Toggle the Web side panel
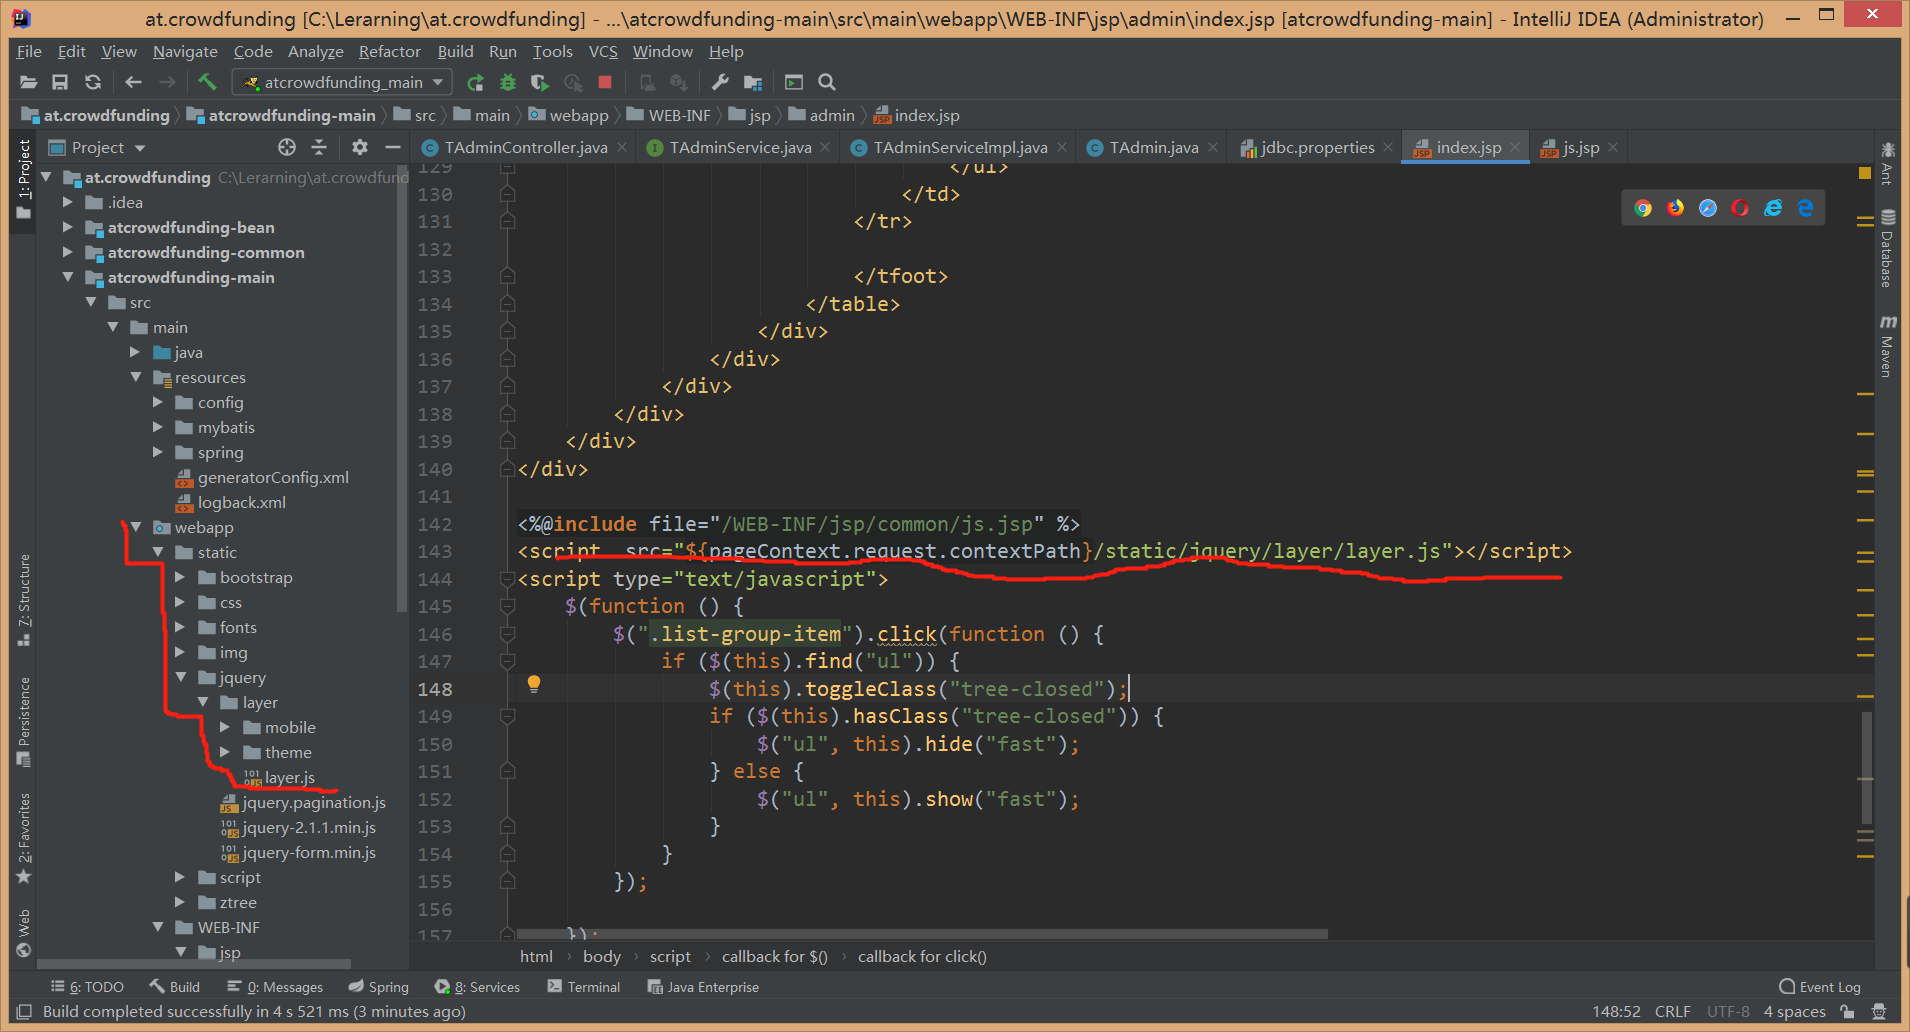Image resolution: width=1910 pixels, height=1032 pixels. tap(24, 933)
